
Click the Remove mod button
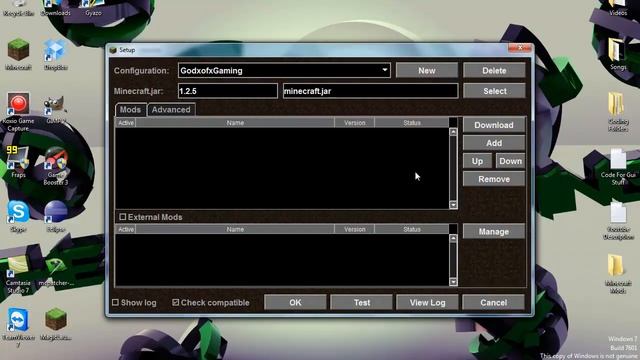(494, 179)
